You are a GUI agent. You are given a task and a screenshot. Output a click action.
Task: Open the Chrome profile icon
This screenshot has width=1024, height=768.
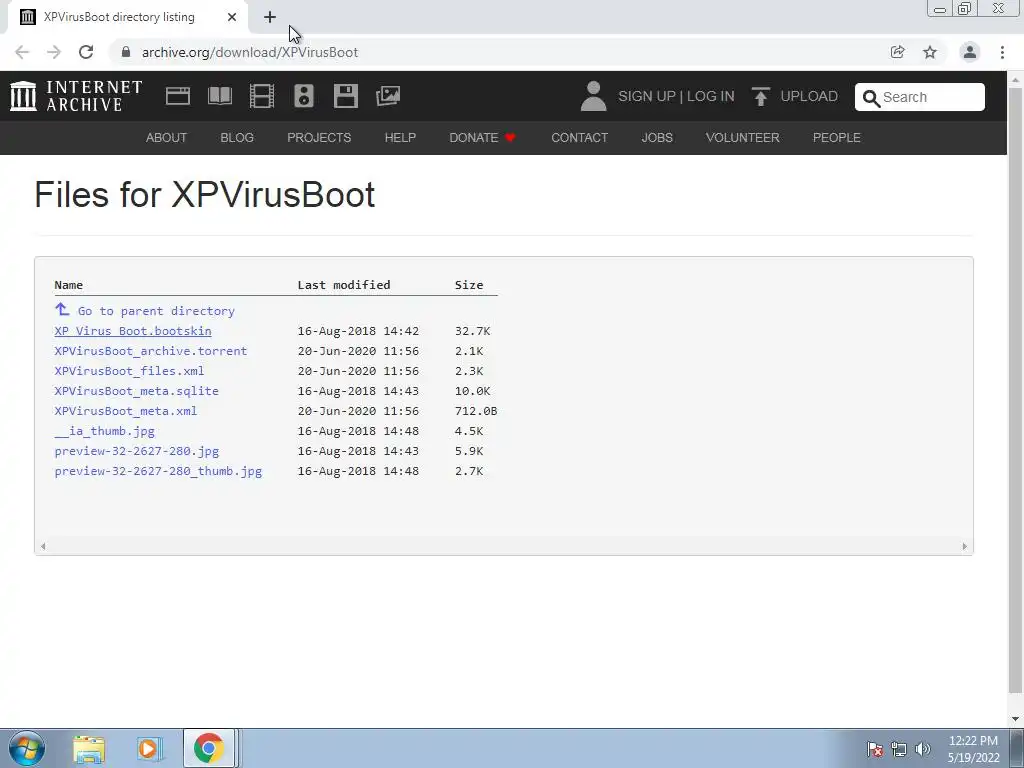[x=970, y=52]
